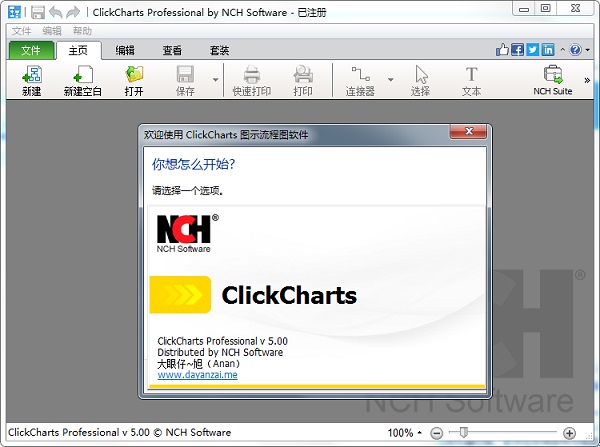This screenshot has height=447, width=600.
Task: Click the 快速打印 quick print icon
Action: (252, 80)
